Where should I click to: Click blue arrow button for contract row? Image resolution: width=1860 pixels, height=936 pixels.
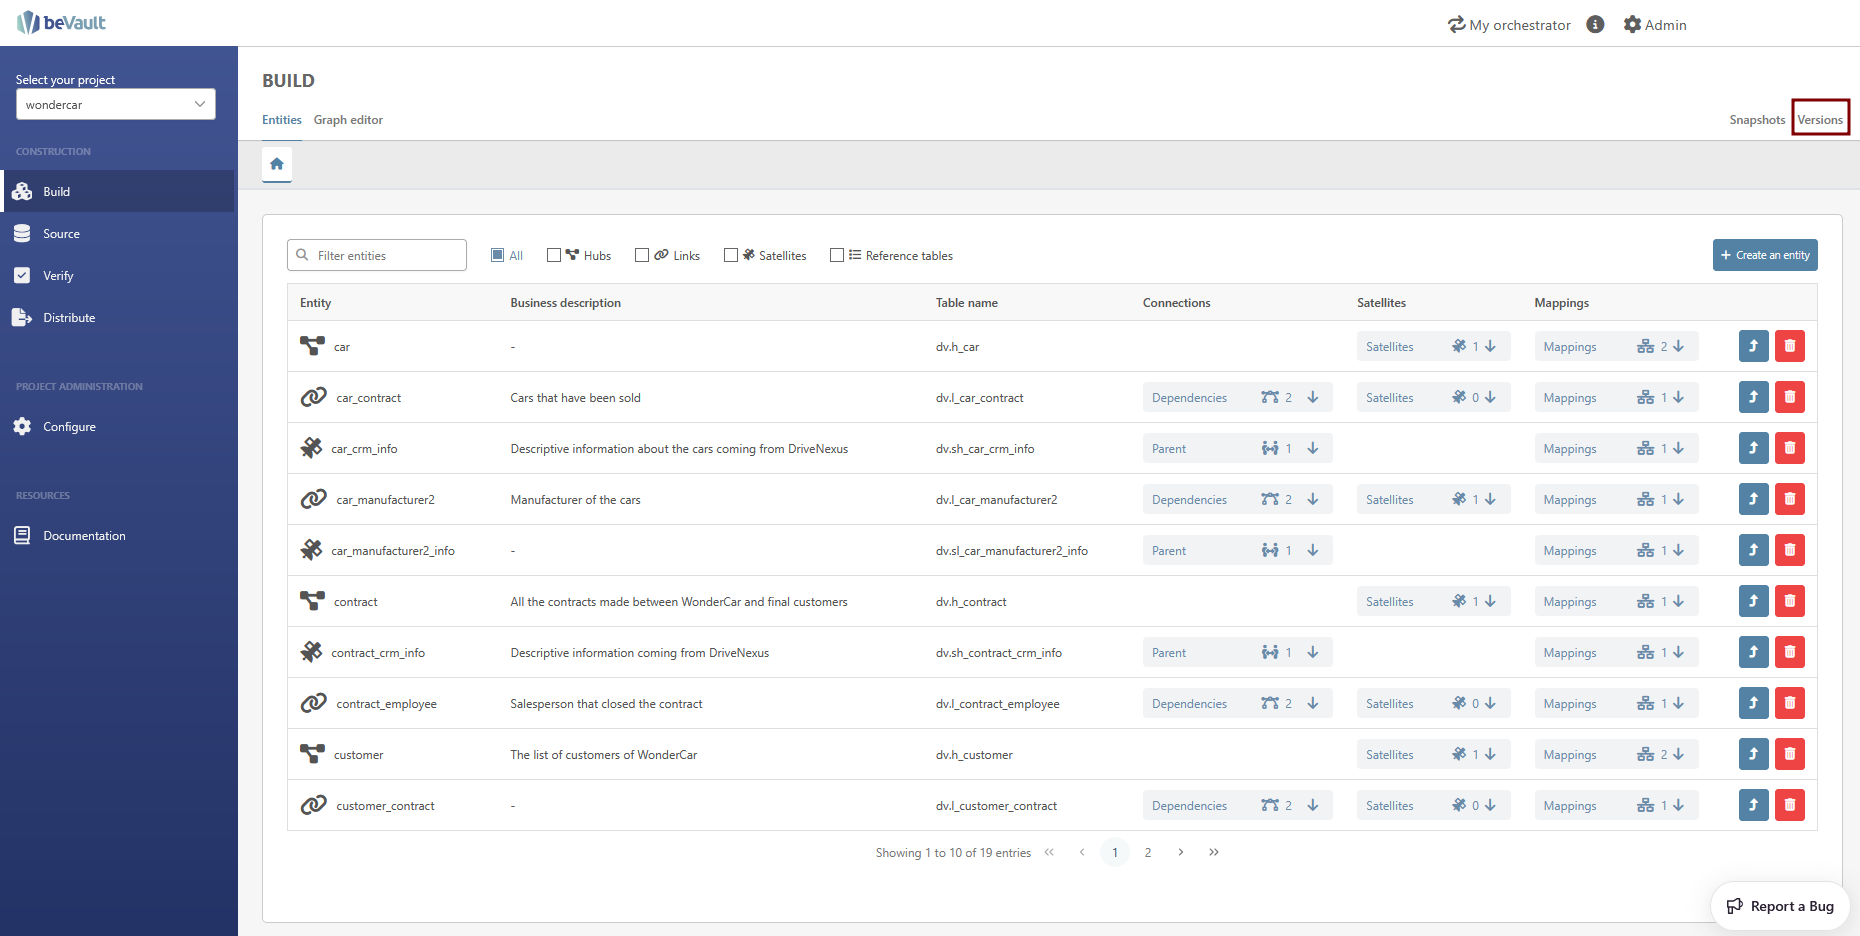[x=1753, y=601]
